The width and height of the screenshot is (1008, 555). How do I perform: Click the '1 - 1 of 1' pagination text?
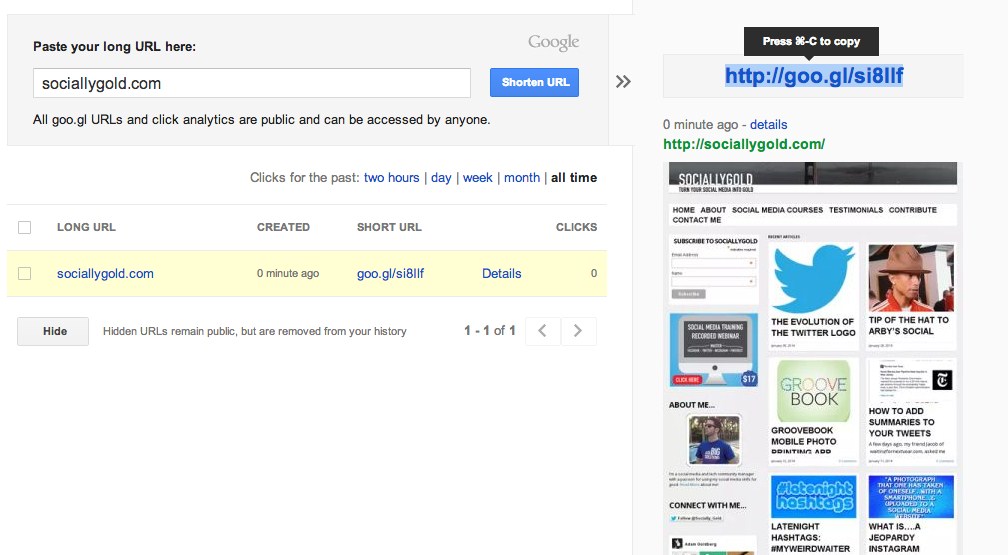pos(490,331)
